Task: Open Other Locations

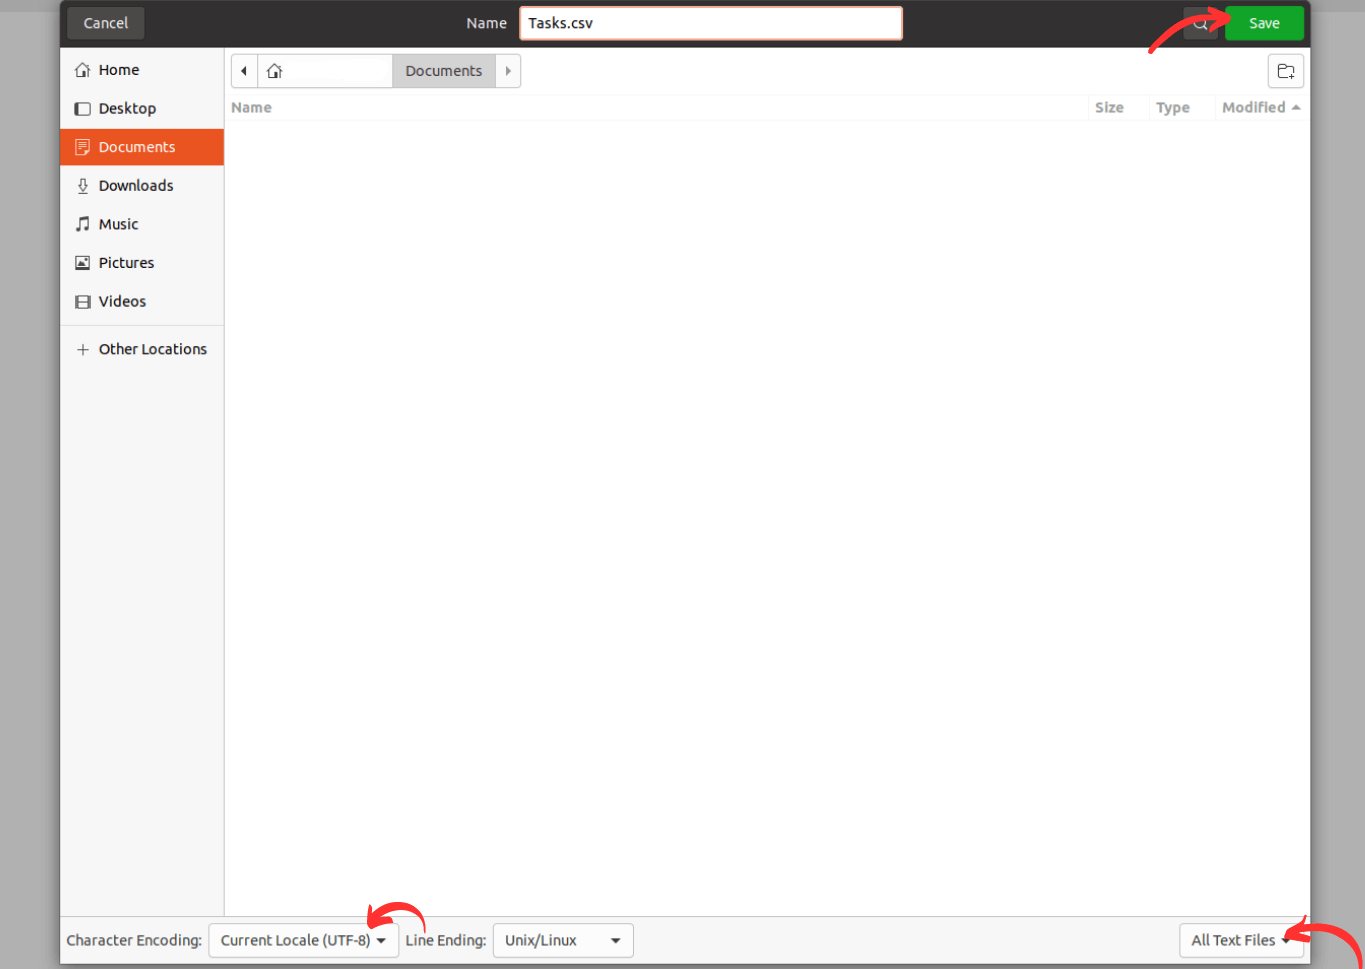Action: click(x=152, y=348)
